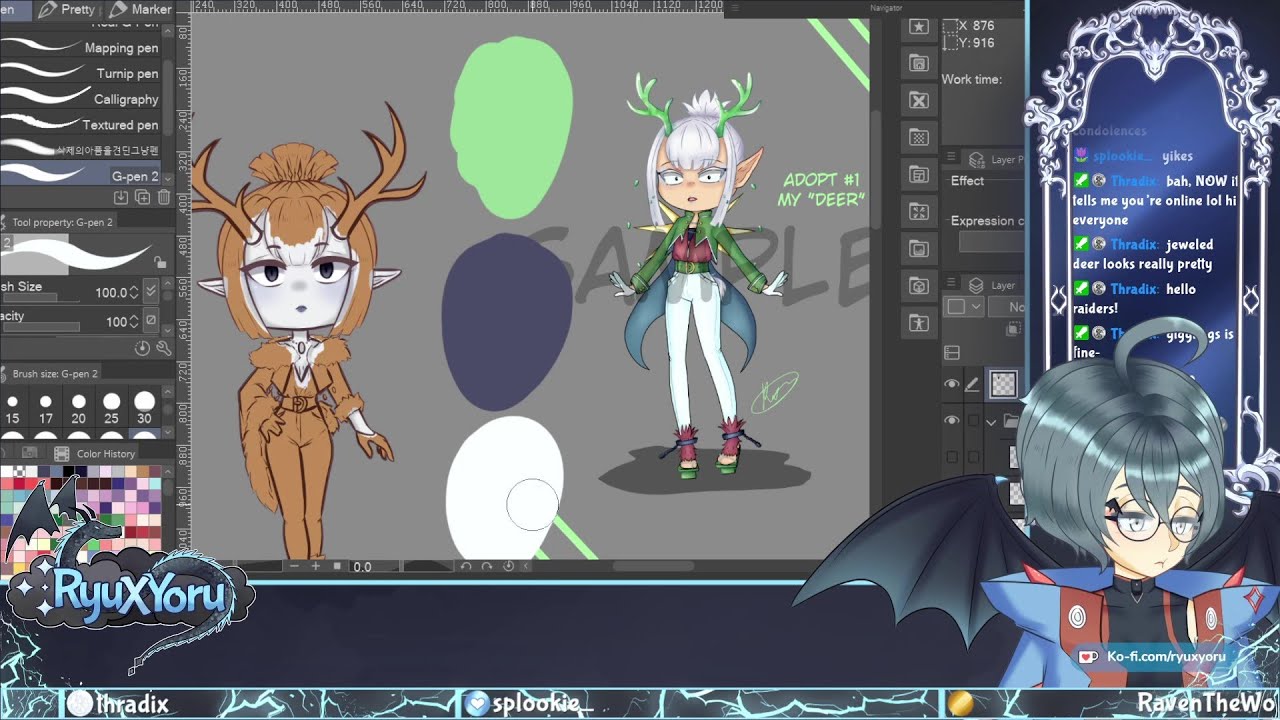Open the favorites star material icon
The image size is (1280, 720).
pos(919,27)
